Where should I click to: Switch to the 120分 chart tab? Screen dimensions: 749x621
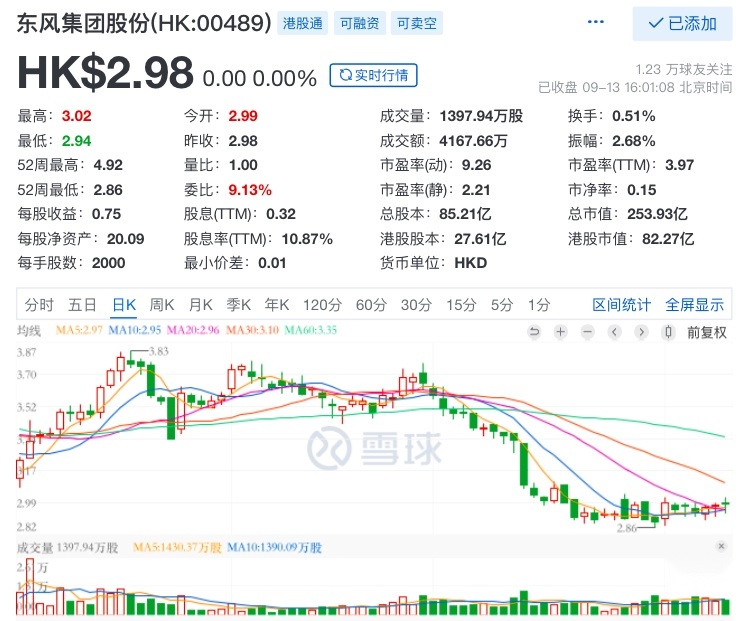point(322,304)
